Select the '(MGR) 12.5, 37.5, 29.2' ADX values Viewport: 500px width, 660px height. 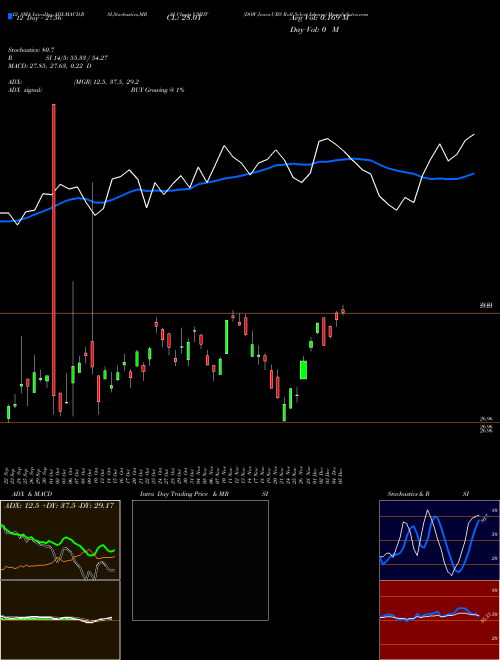coord(106,82)
